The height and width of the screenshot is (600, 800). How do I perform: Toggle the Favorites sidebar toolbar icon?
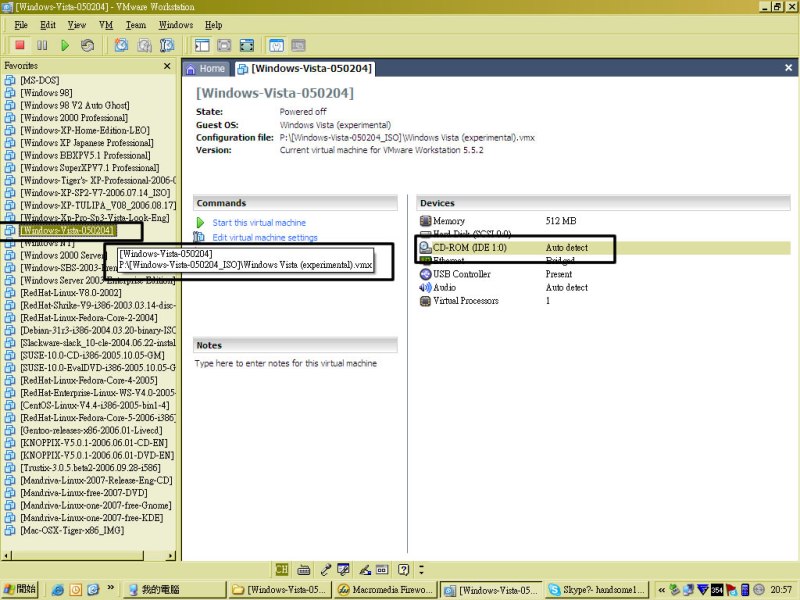(x=202, y=45)
